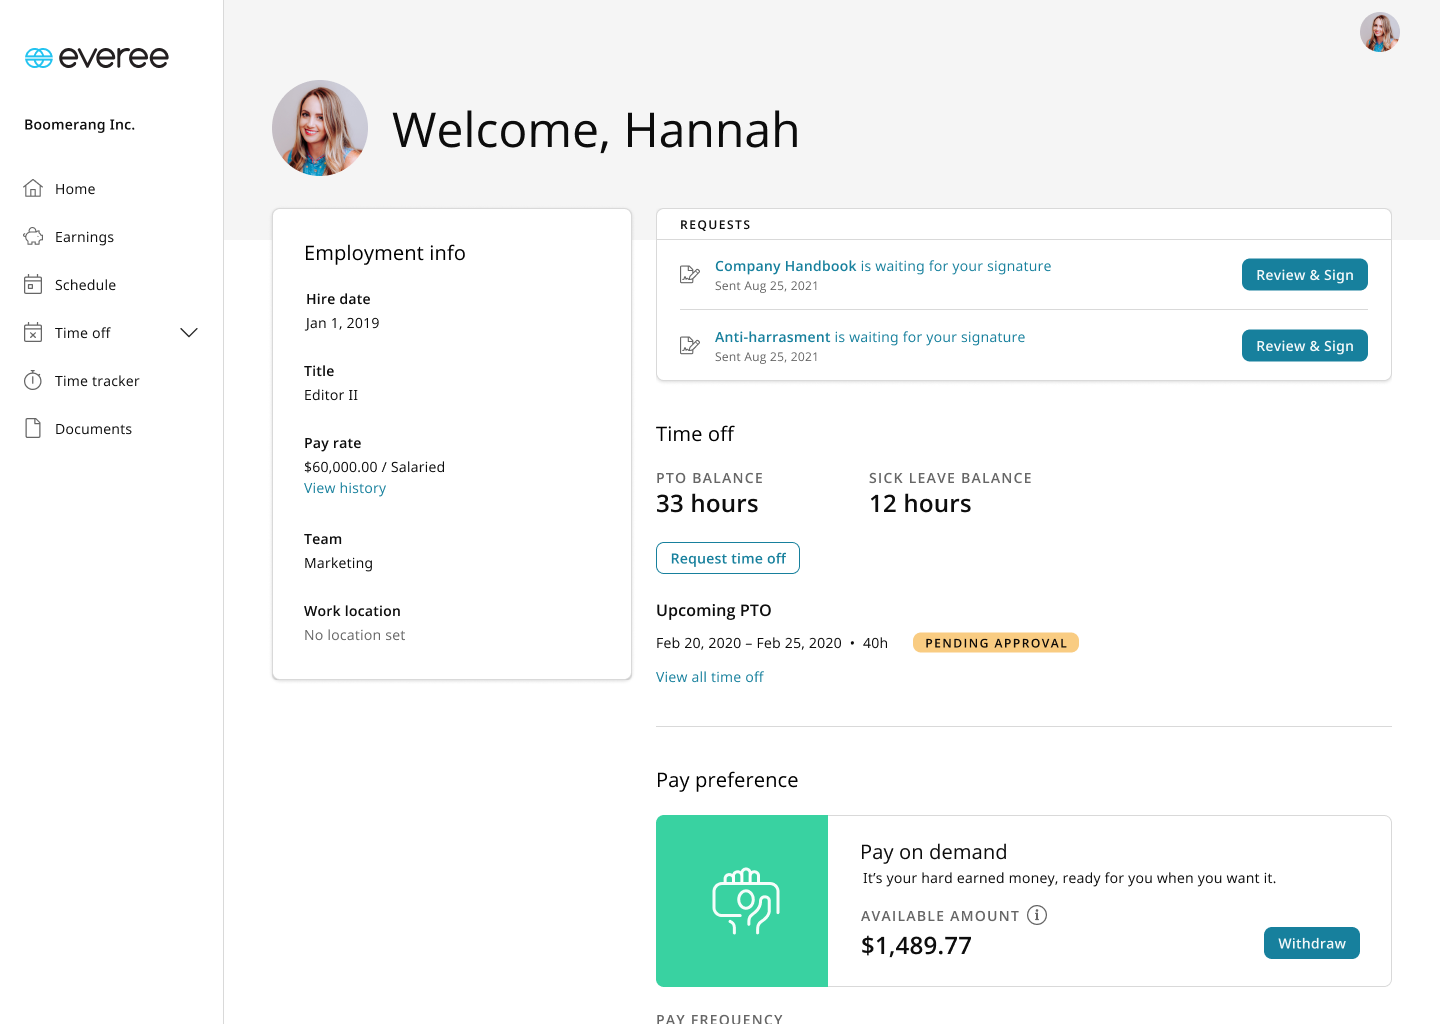Open user profile avatar in top-right corner
The image size is (1440, 1024).
[x=1379, y=32]
